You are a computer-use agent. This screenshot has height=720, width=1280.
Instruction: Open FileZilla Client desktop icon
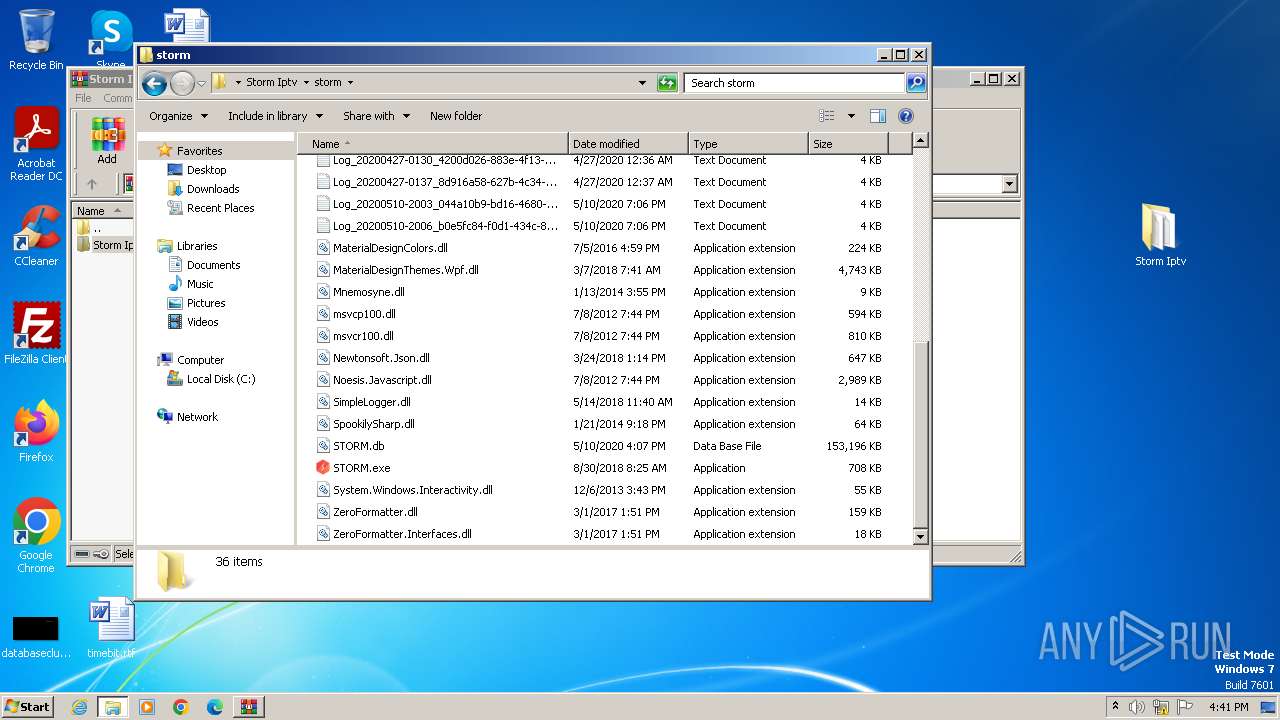tap(36, 333)
